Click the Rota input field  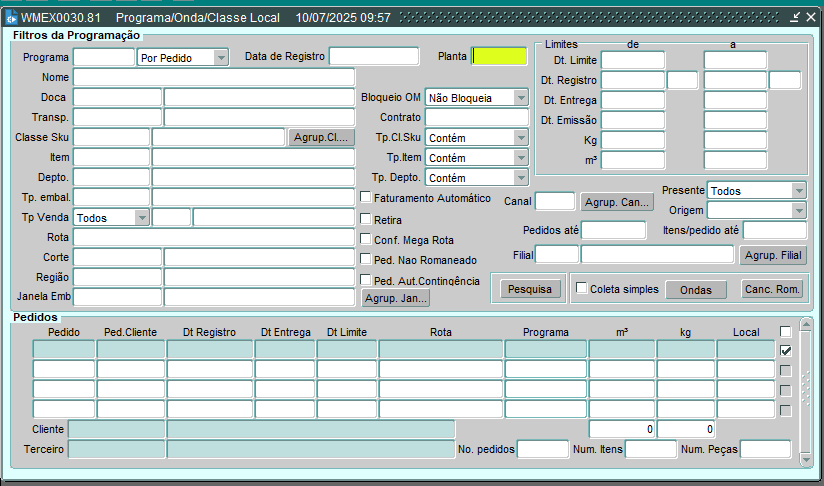tap(214, 237)
